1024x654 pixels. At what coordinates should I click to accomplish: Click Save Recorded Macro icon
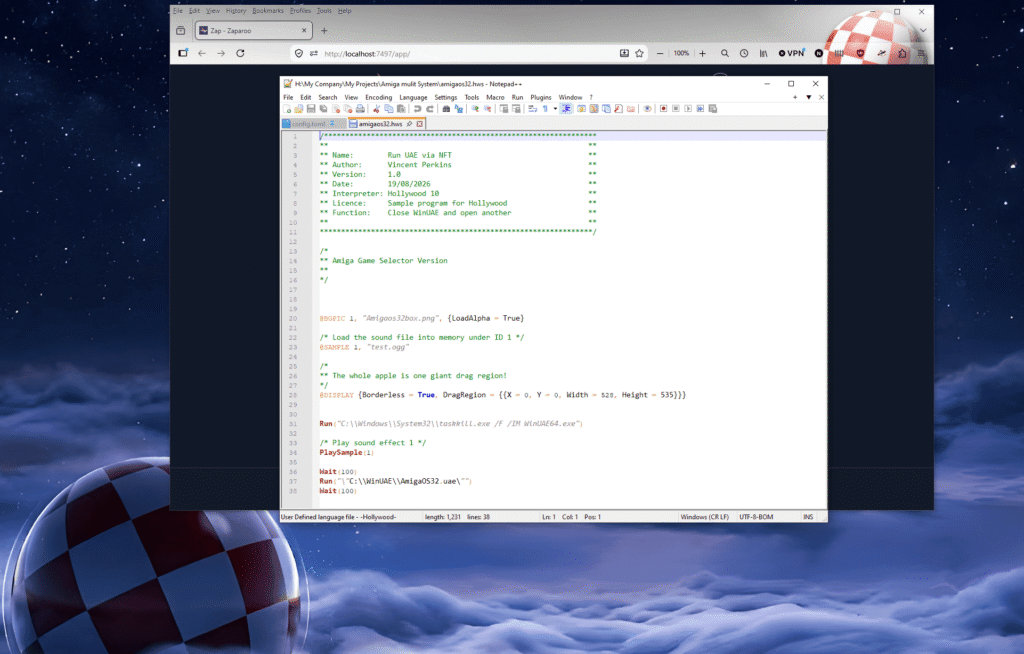point(712,108)
